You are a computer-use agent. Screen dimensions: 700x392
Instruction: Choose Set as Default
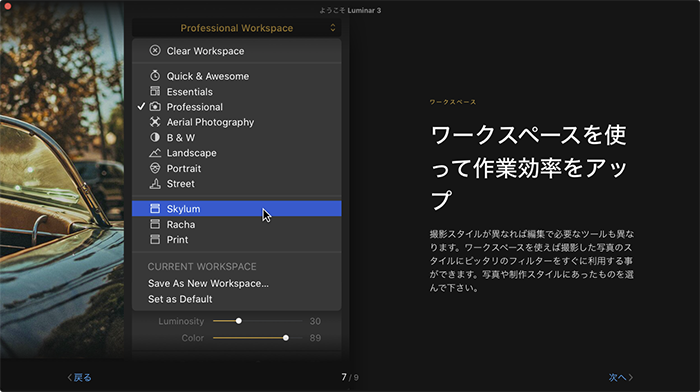[x=180, y=299]
